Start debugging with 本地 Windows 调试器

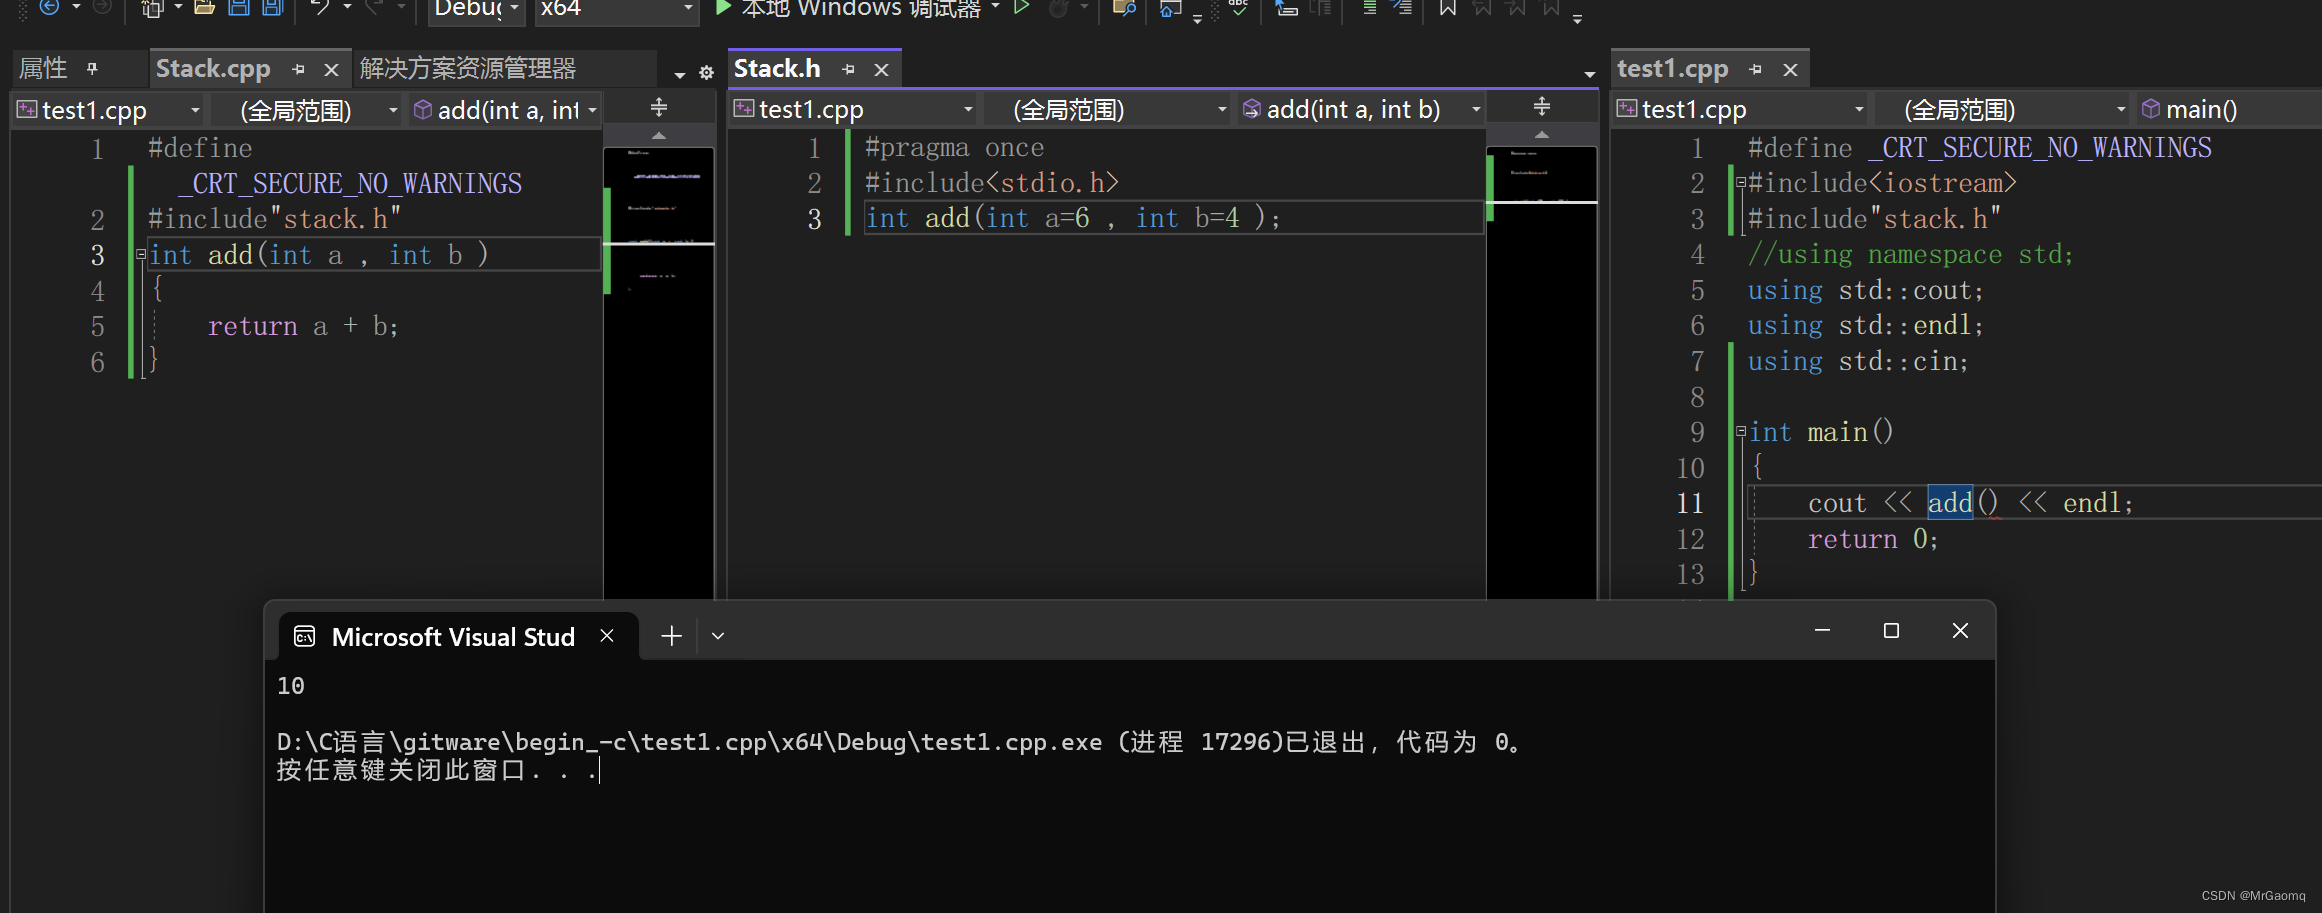[x=849, y=8]
